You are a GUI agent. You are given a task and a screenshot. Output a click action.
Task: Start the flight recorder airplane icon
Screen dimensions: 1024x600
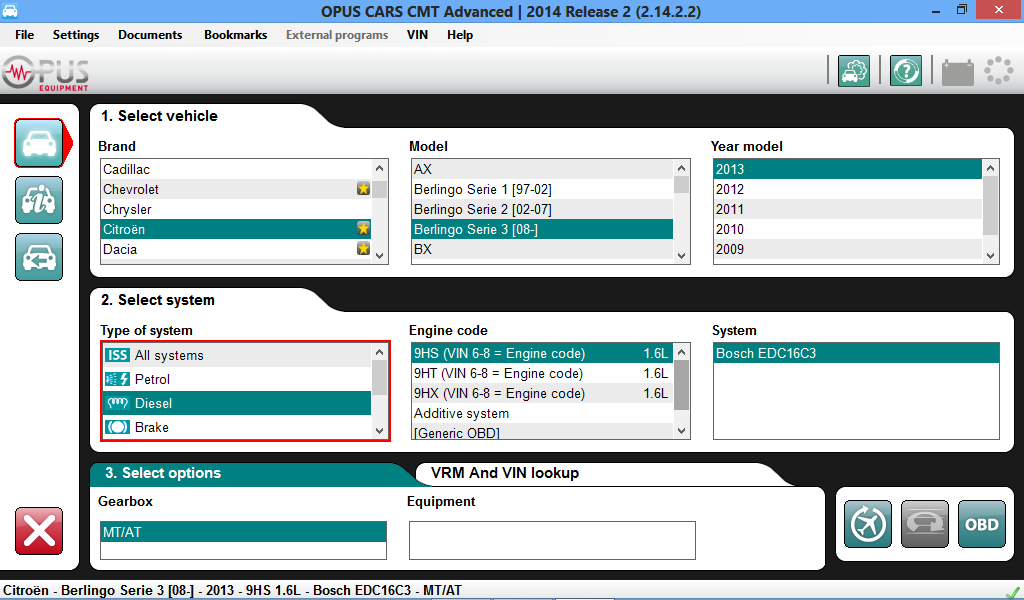(867, 524)
